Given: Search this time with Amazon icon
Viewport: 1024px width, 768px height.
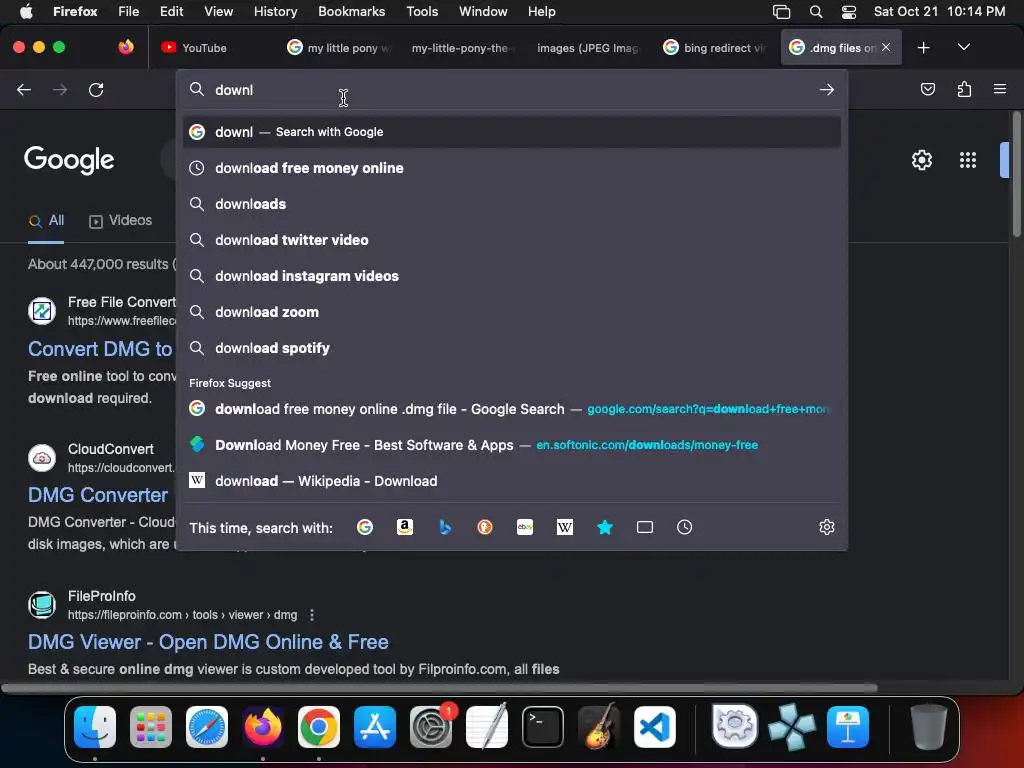Looking at the screenshot, I should pos(405,527).
